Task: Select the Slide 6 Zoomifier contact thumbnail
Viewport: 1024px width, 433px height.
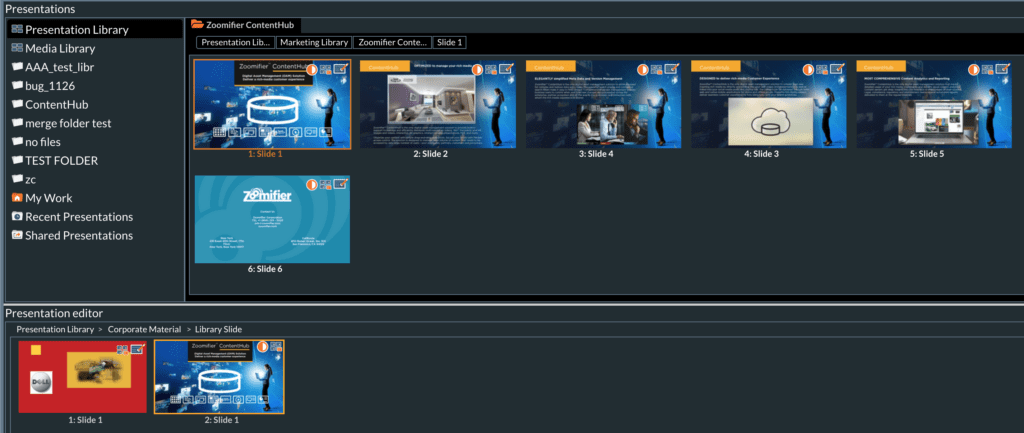Action: pos(272,219)
